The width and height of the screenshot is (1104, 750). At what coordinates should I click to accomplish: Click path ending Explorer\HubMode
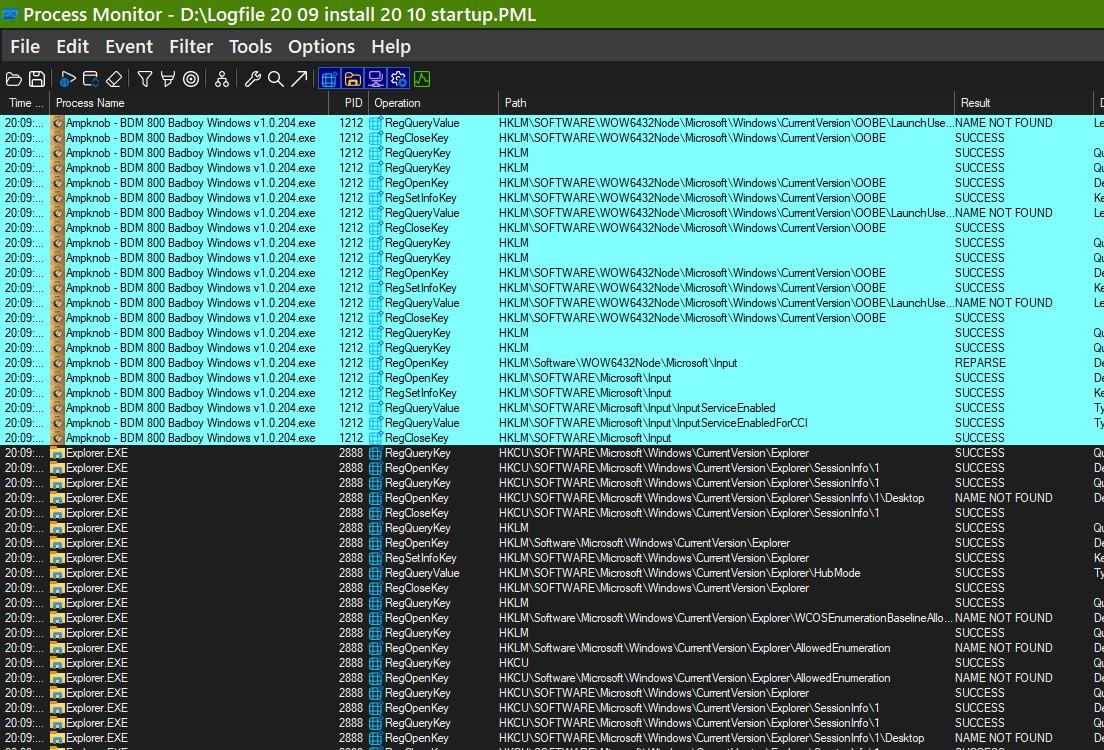(679, 573)
